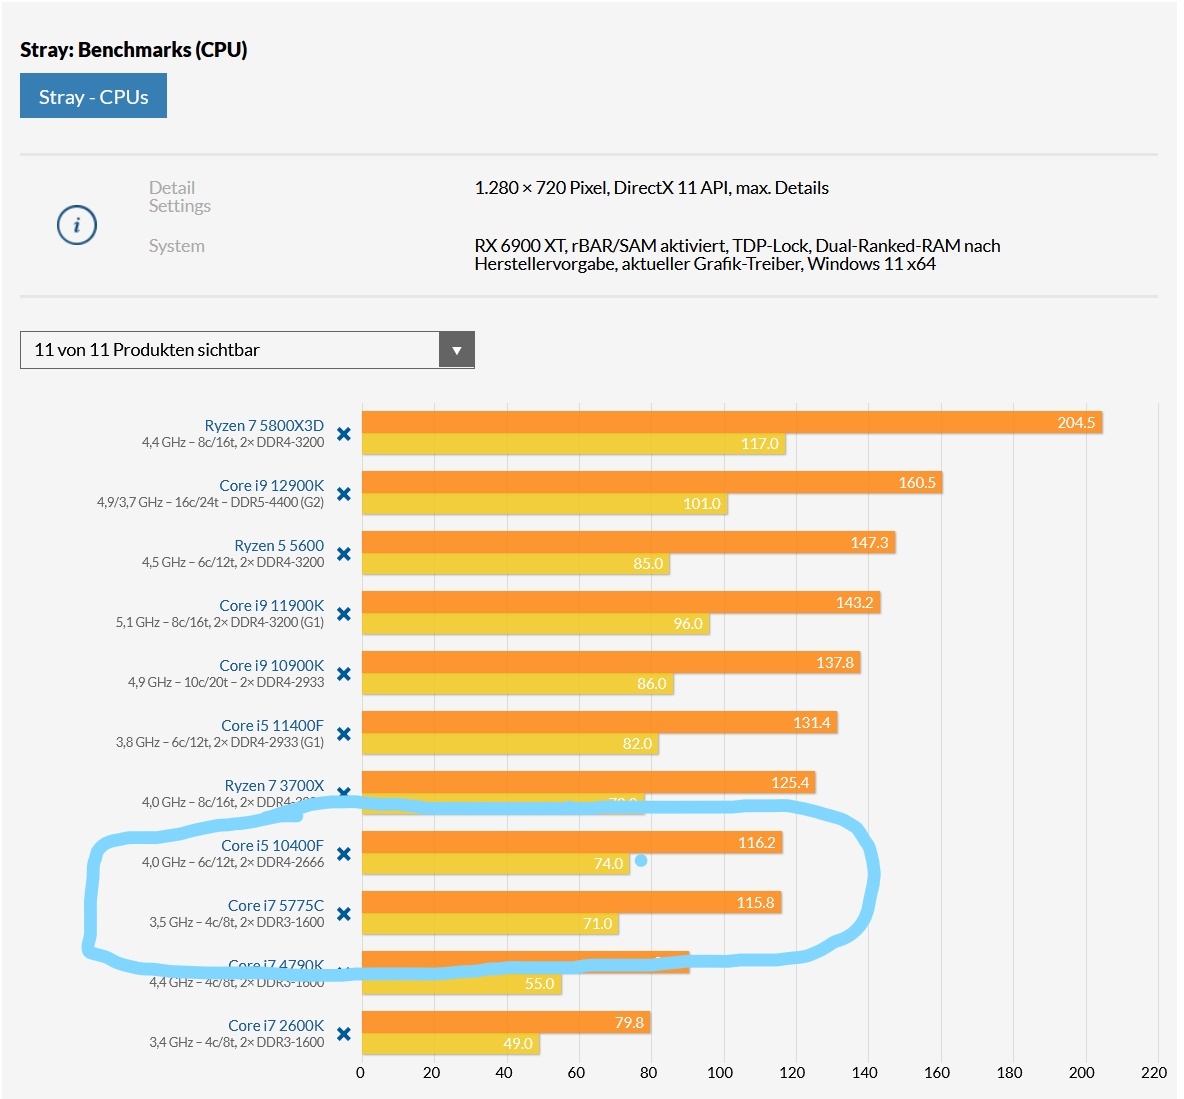Screen dimensions: 1184x1099
Task: Click the yellow 101.0 bar for Core i9 12900K
Action: 544,503
